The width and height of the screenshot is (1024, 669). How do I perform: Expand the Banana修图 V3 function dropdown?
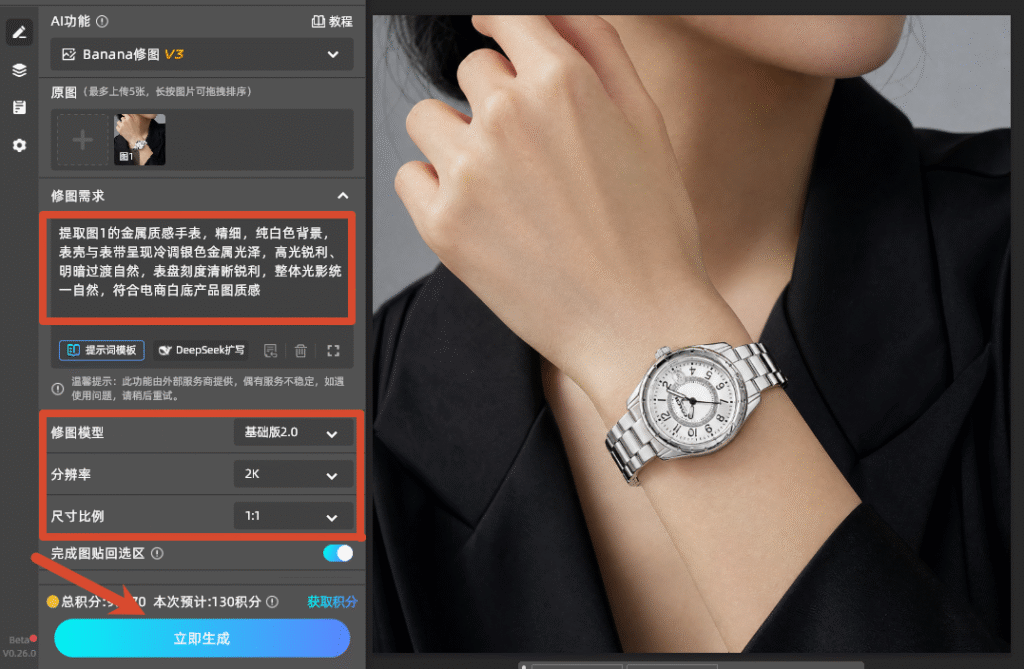[x=202, y=54]
